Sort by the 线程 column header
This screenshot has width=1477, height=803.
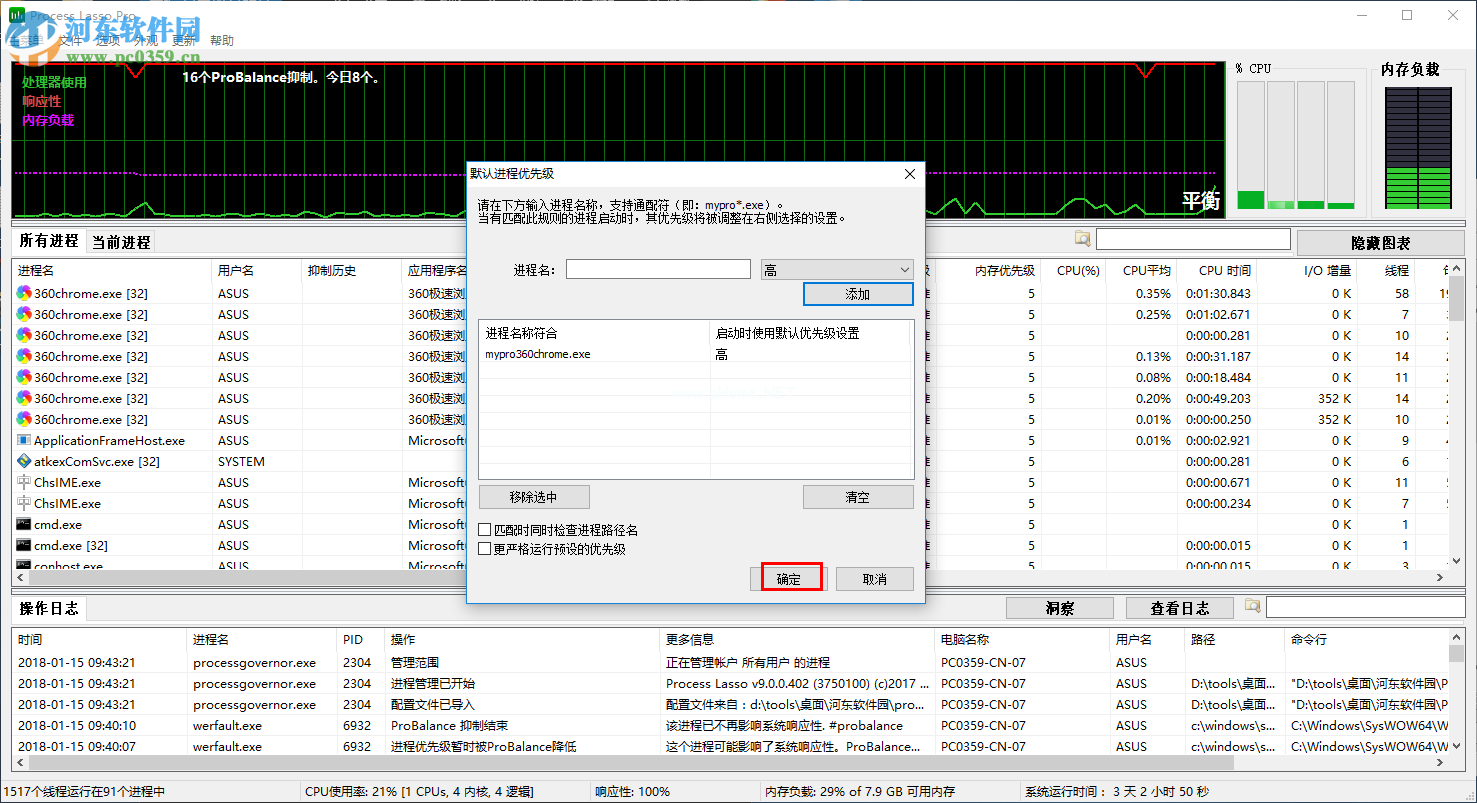tap(1386, 270)
